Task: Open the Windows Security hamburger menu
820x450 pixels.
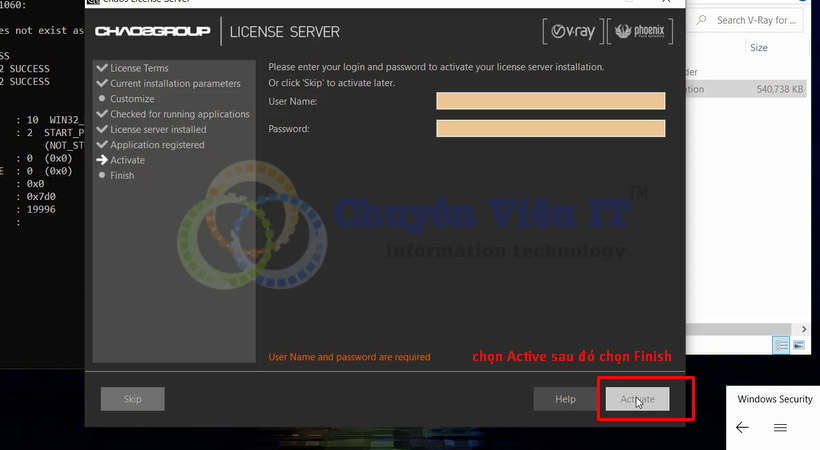Action: point(781,427)
